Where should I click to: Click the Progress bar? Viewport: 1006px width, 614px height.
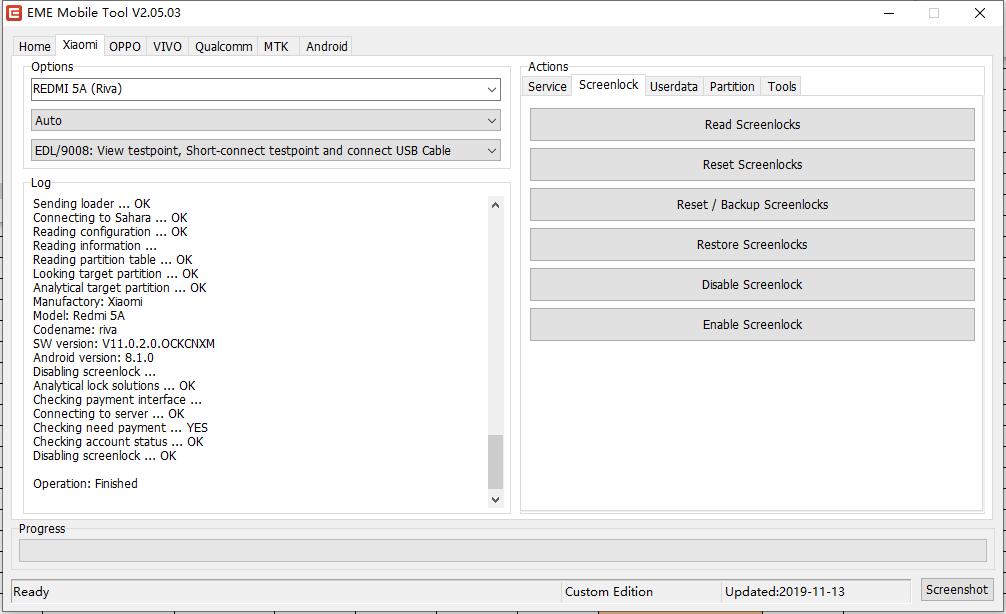pos(502,550)
